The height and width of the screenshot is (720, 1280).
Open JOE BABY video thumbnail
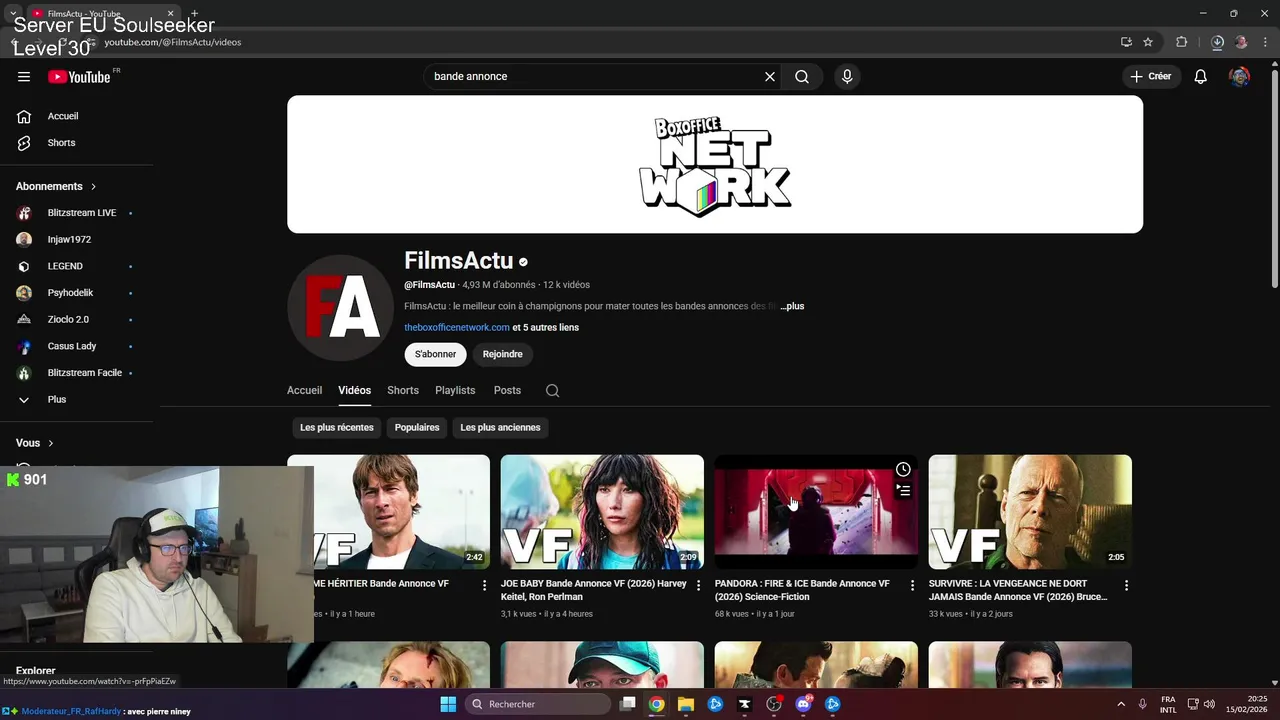click(x=602, y=512)
